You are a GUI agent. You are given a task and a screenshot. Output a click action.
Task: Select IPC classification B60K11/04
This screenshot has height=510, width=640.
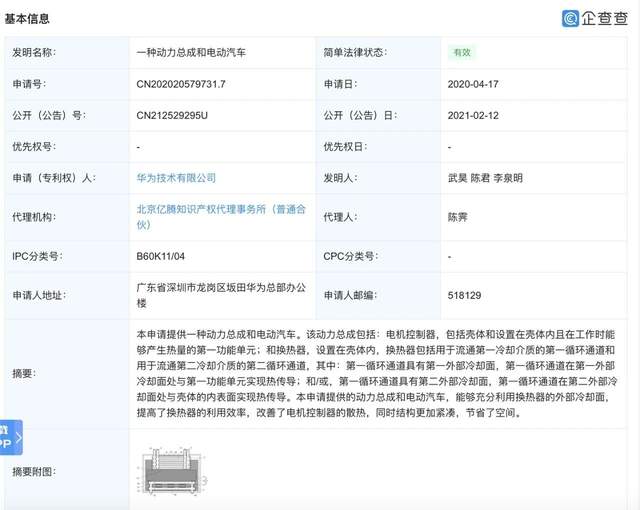tap(160, 256)
